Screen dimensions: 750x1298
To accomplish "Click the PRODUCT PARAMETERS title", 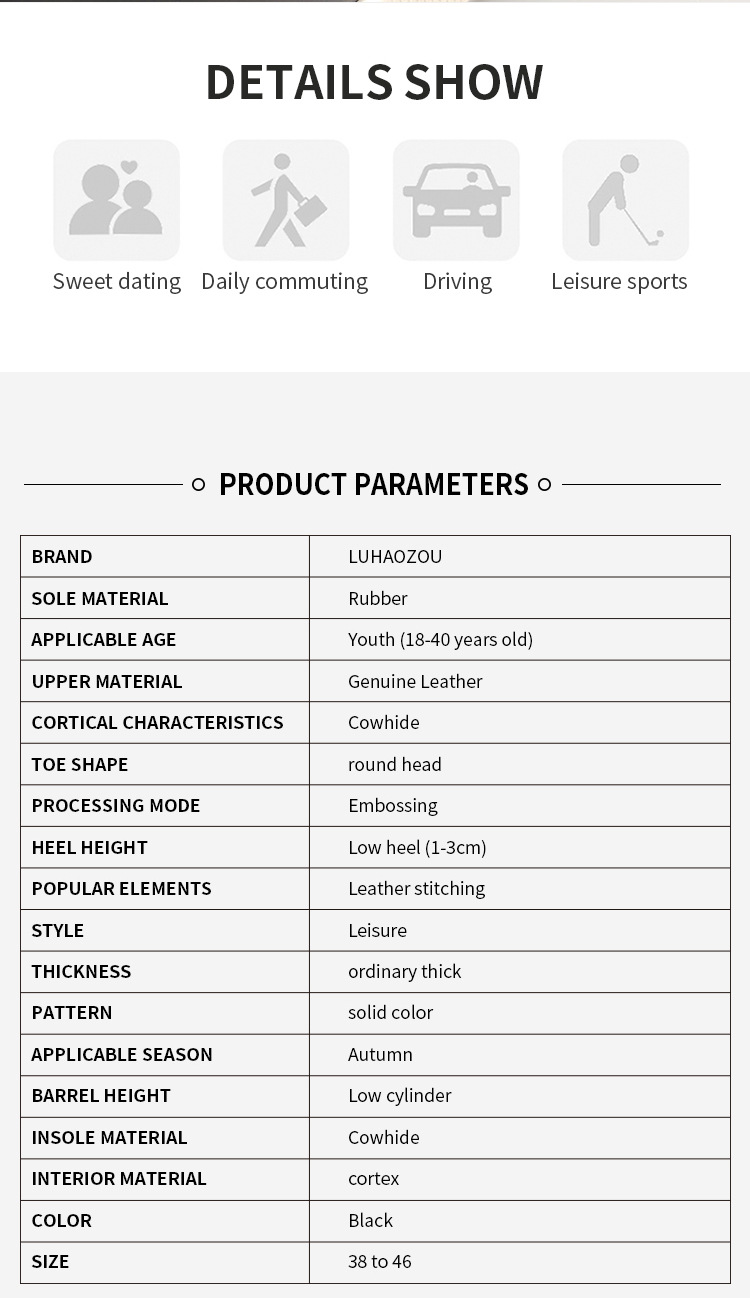I will [x=373, y=485].
